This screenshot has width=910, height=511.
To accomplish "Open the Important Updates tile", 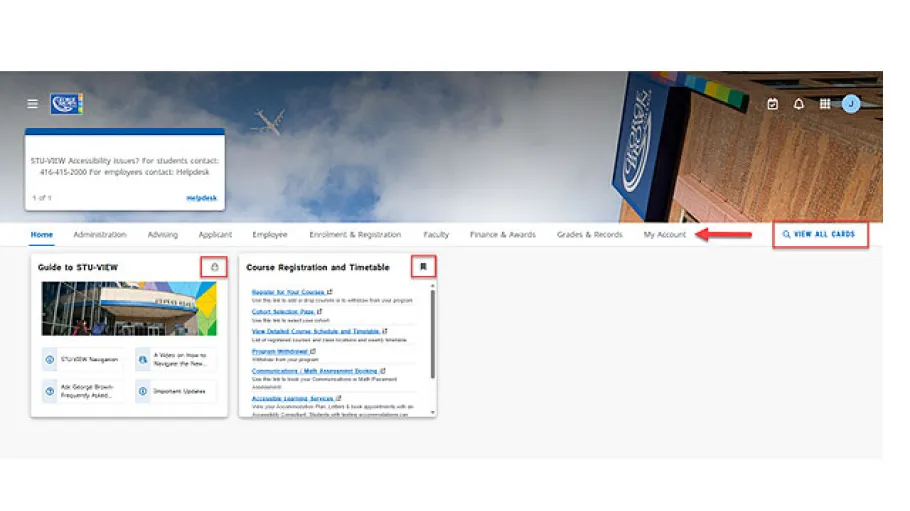I will 176,391.
